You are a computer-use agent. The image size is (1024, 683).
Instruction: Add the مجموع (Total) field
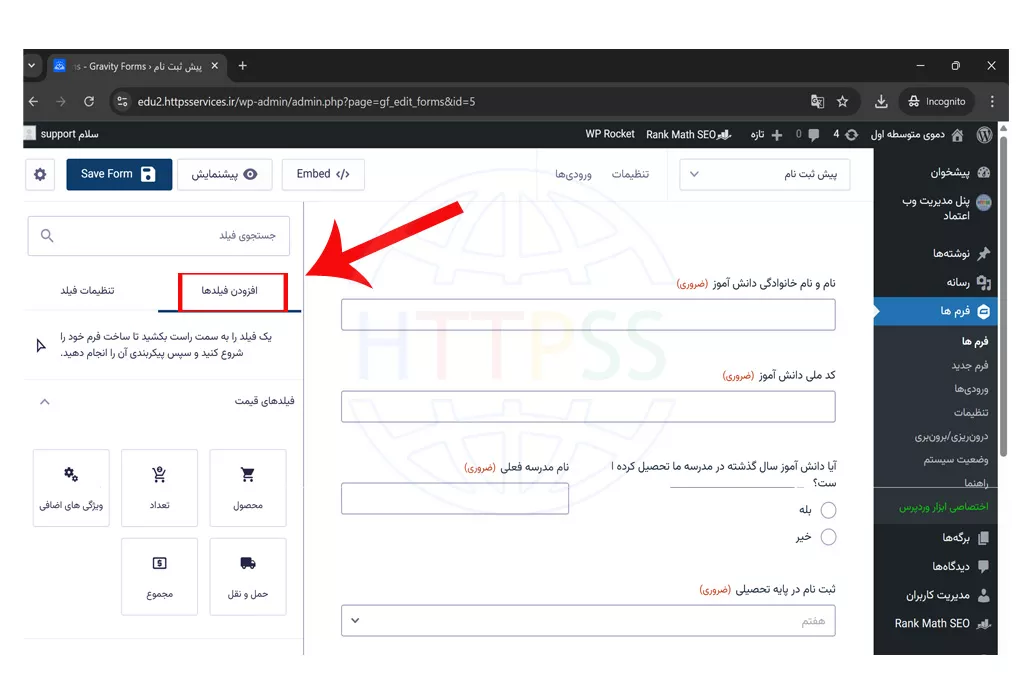(x=159, y=576)
